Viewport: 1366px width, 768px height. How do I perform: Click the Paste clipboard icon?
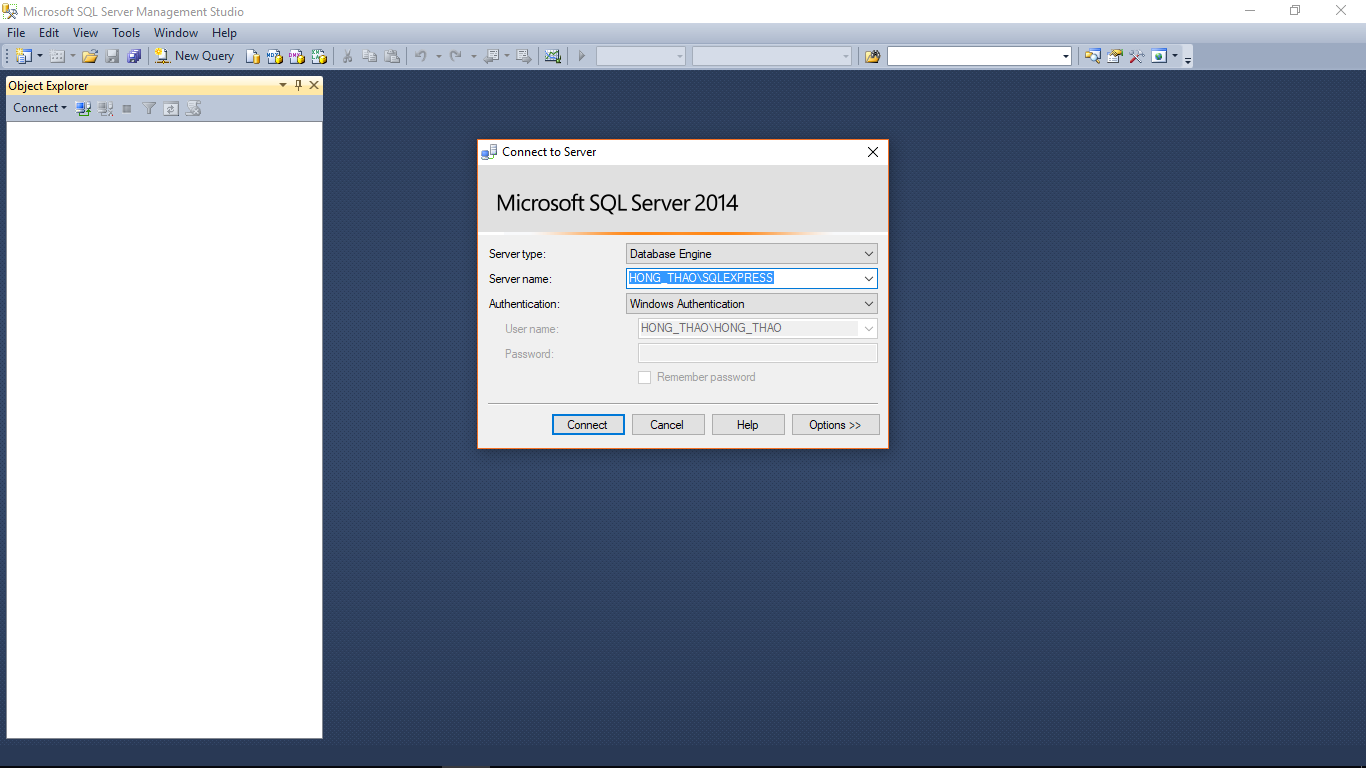coord(392,56)
